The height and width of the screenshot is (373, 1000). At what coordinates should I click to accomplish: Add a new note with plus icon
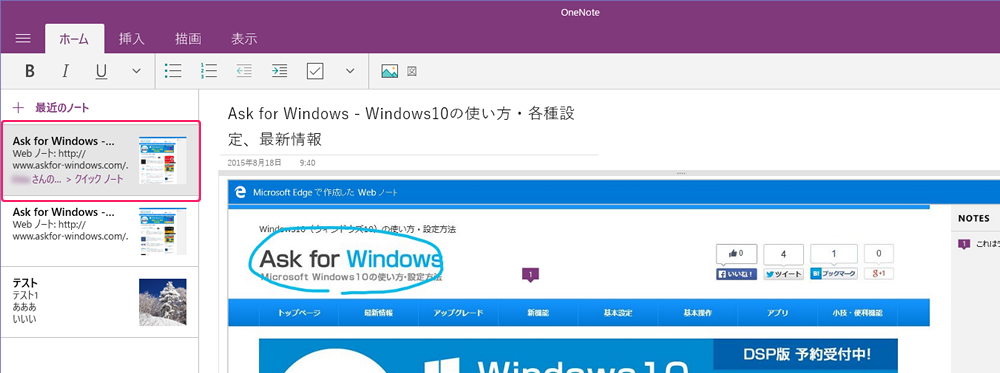tap(18, 108)
